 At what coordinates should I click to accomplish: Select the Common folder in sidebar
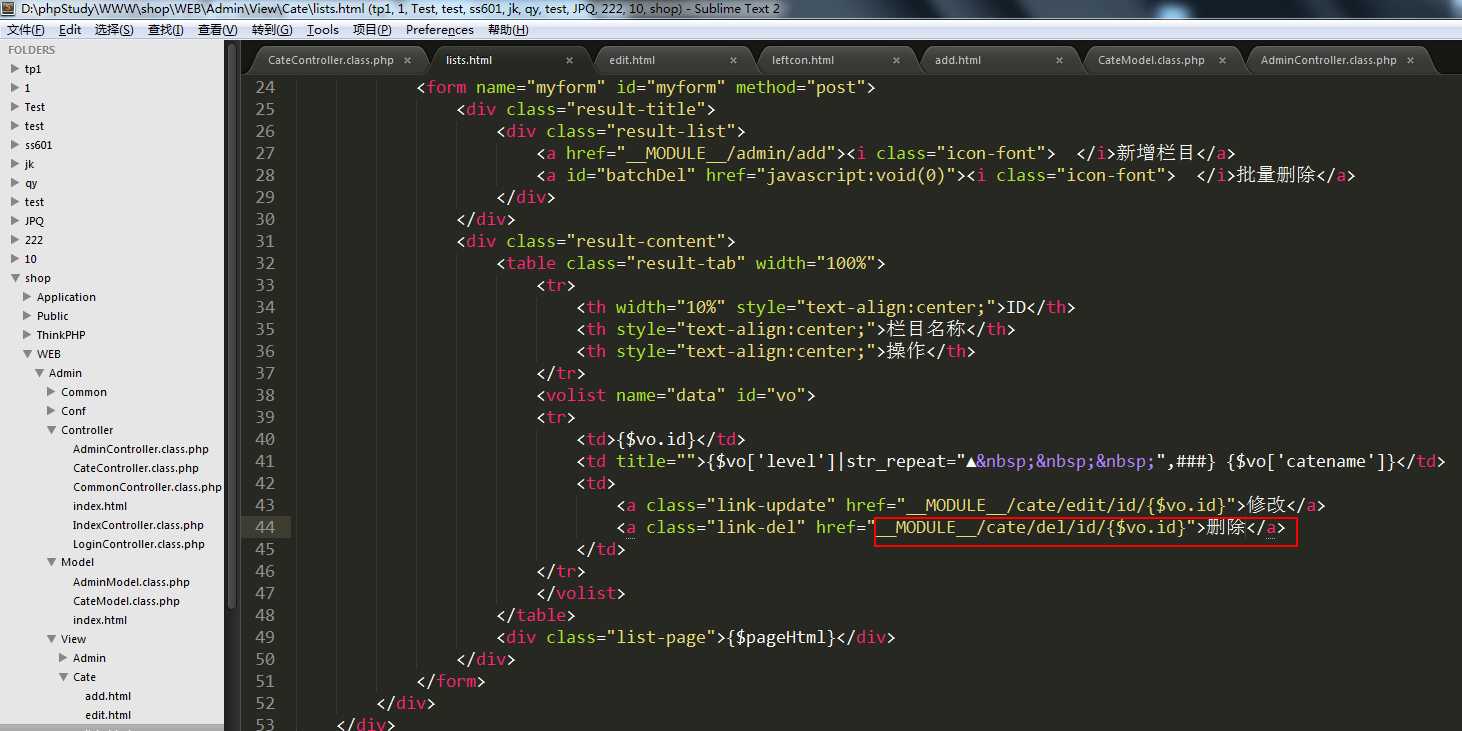pyautogui.click(x=84, y=392)
